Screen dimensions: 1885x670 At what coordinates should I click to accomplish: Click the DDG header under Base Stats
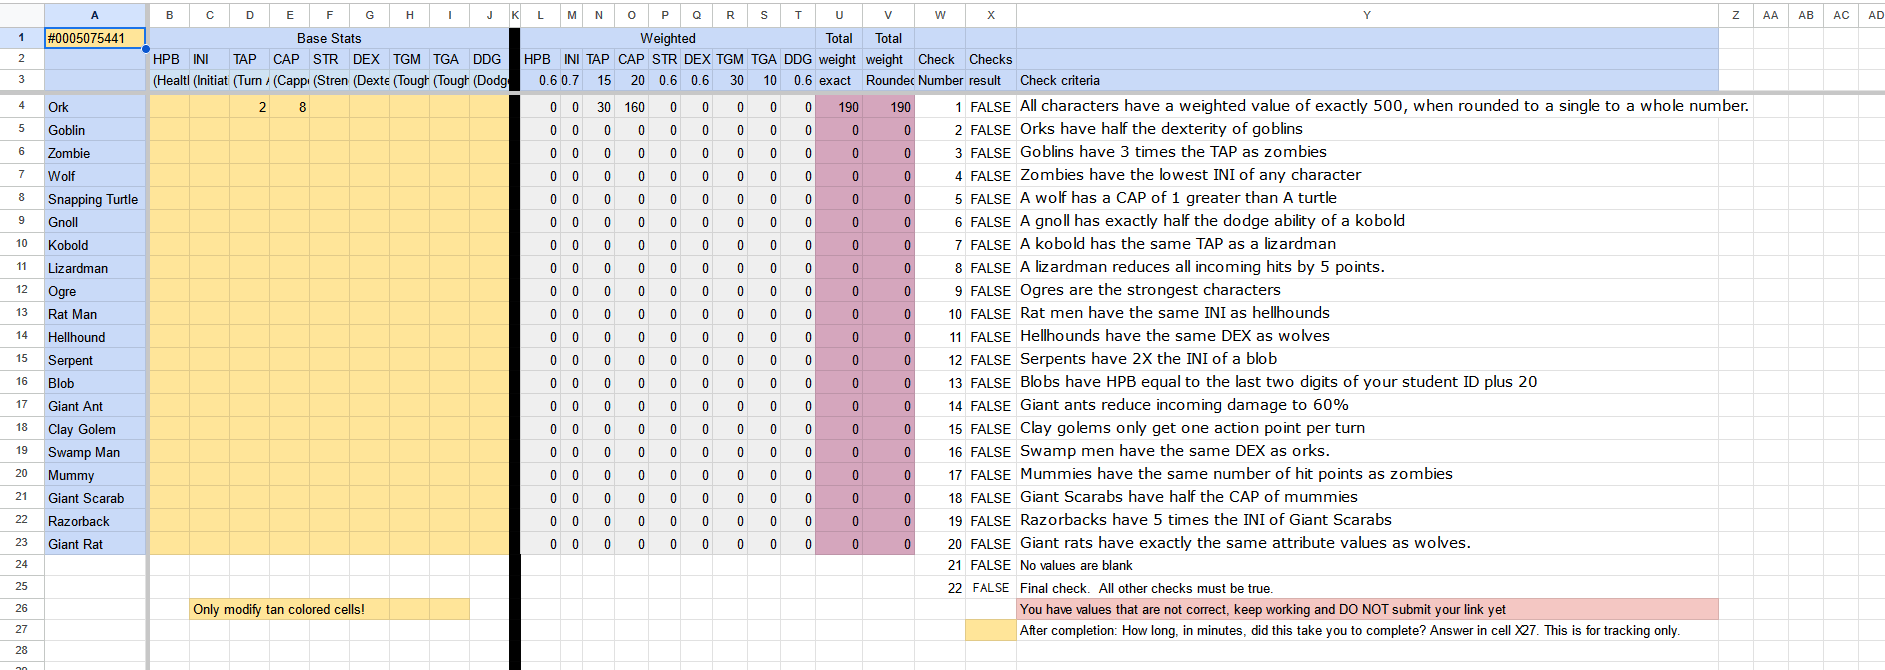(489, 59)
